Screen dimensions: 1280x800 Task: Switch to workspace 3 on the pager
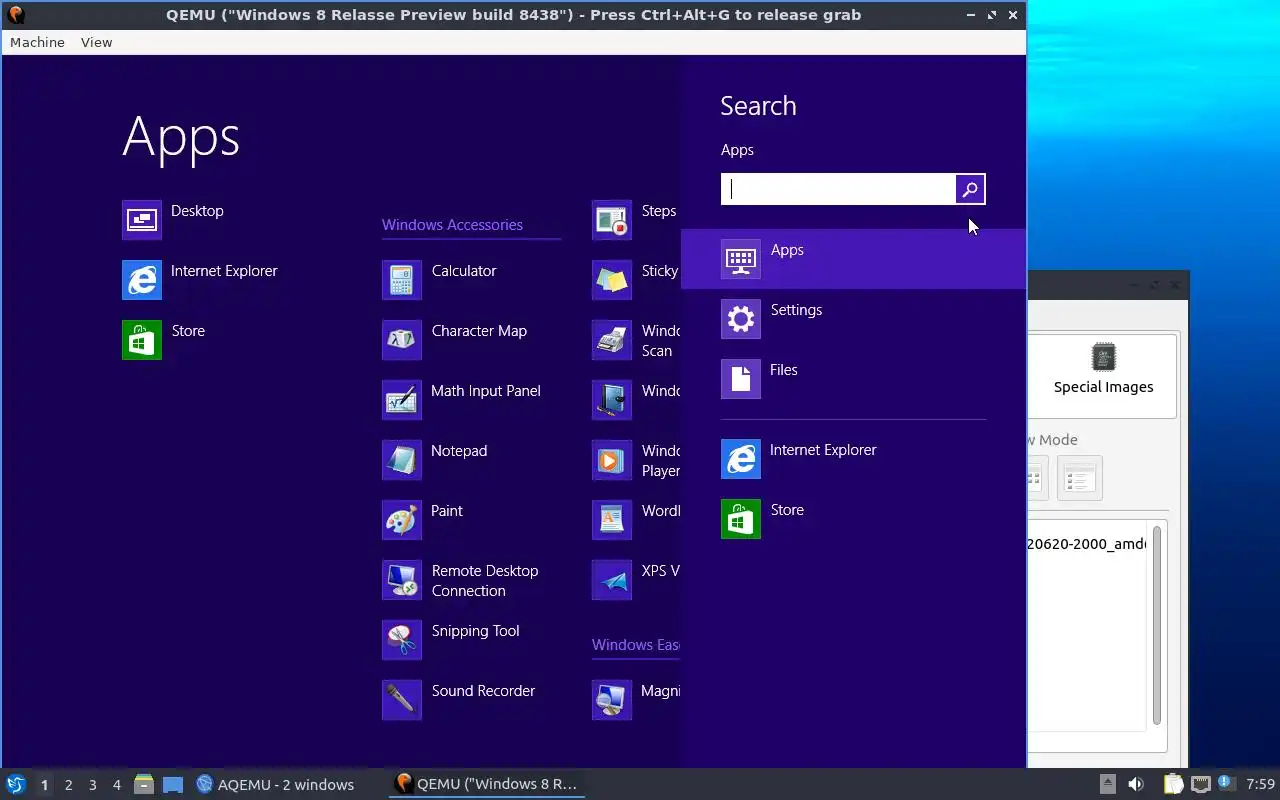pos(92,785)
